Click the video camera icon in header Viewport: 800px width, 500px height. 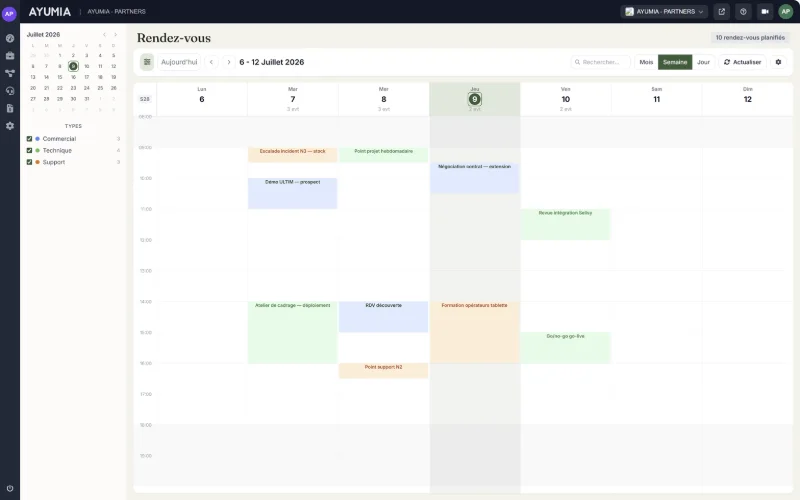click(764, 11)
